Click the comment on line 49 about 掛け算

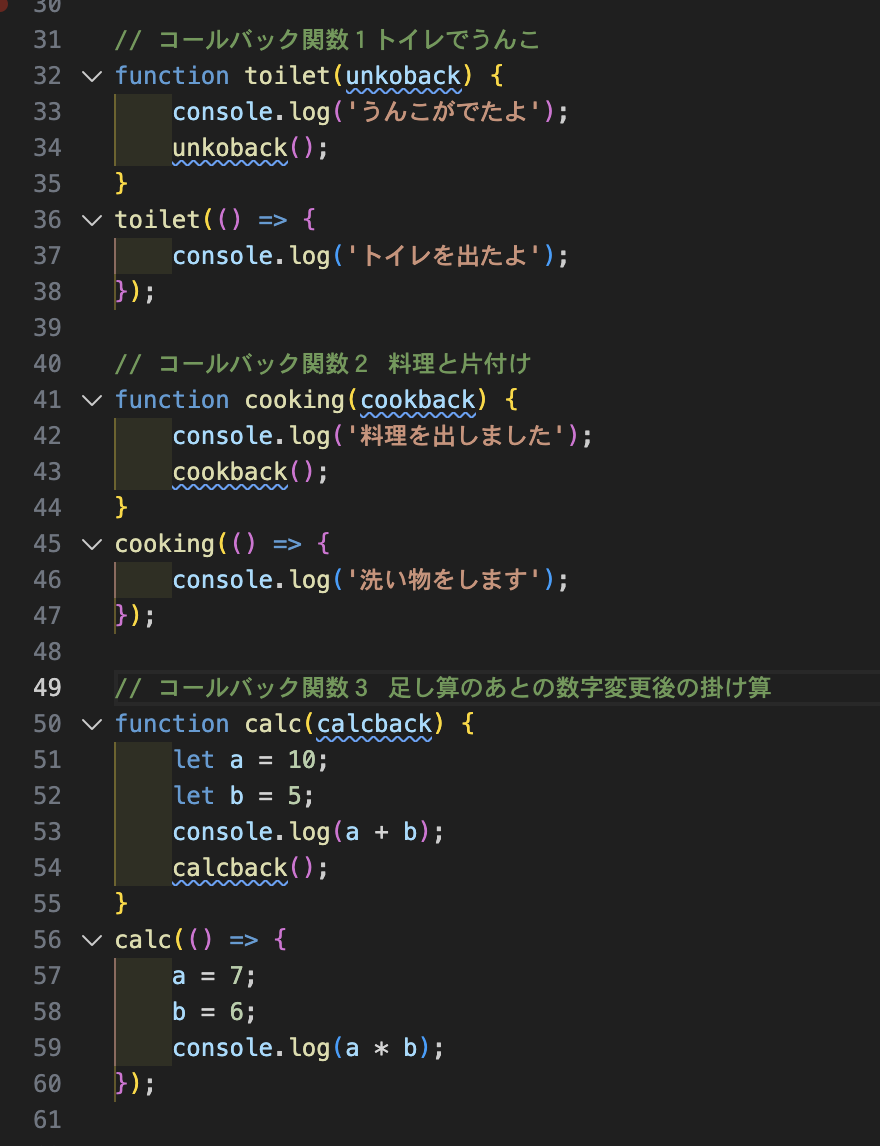click(443, 688)
